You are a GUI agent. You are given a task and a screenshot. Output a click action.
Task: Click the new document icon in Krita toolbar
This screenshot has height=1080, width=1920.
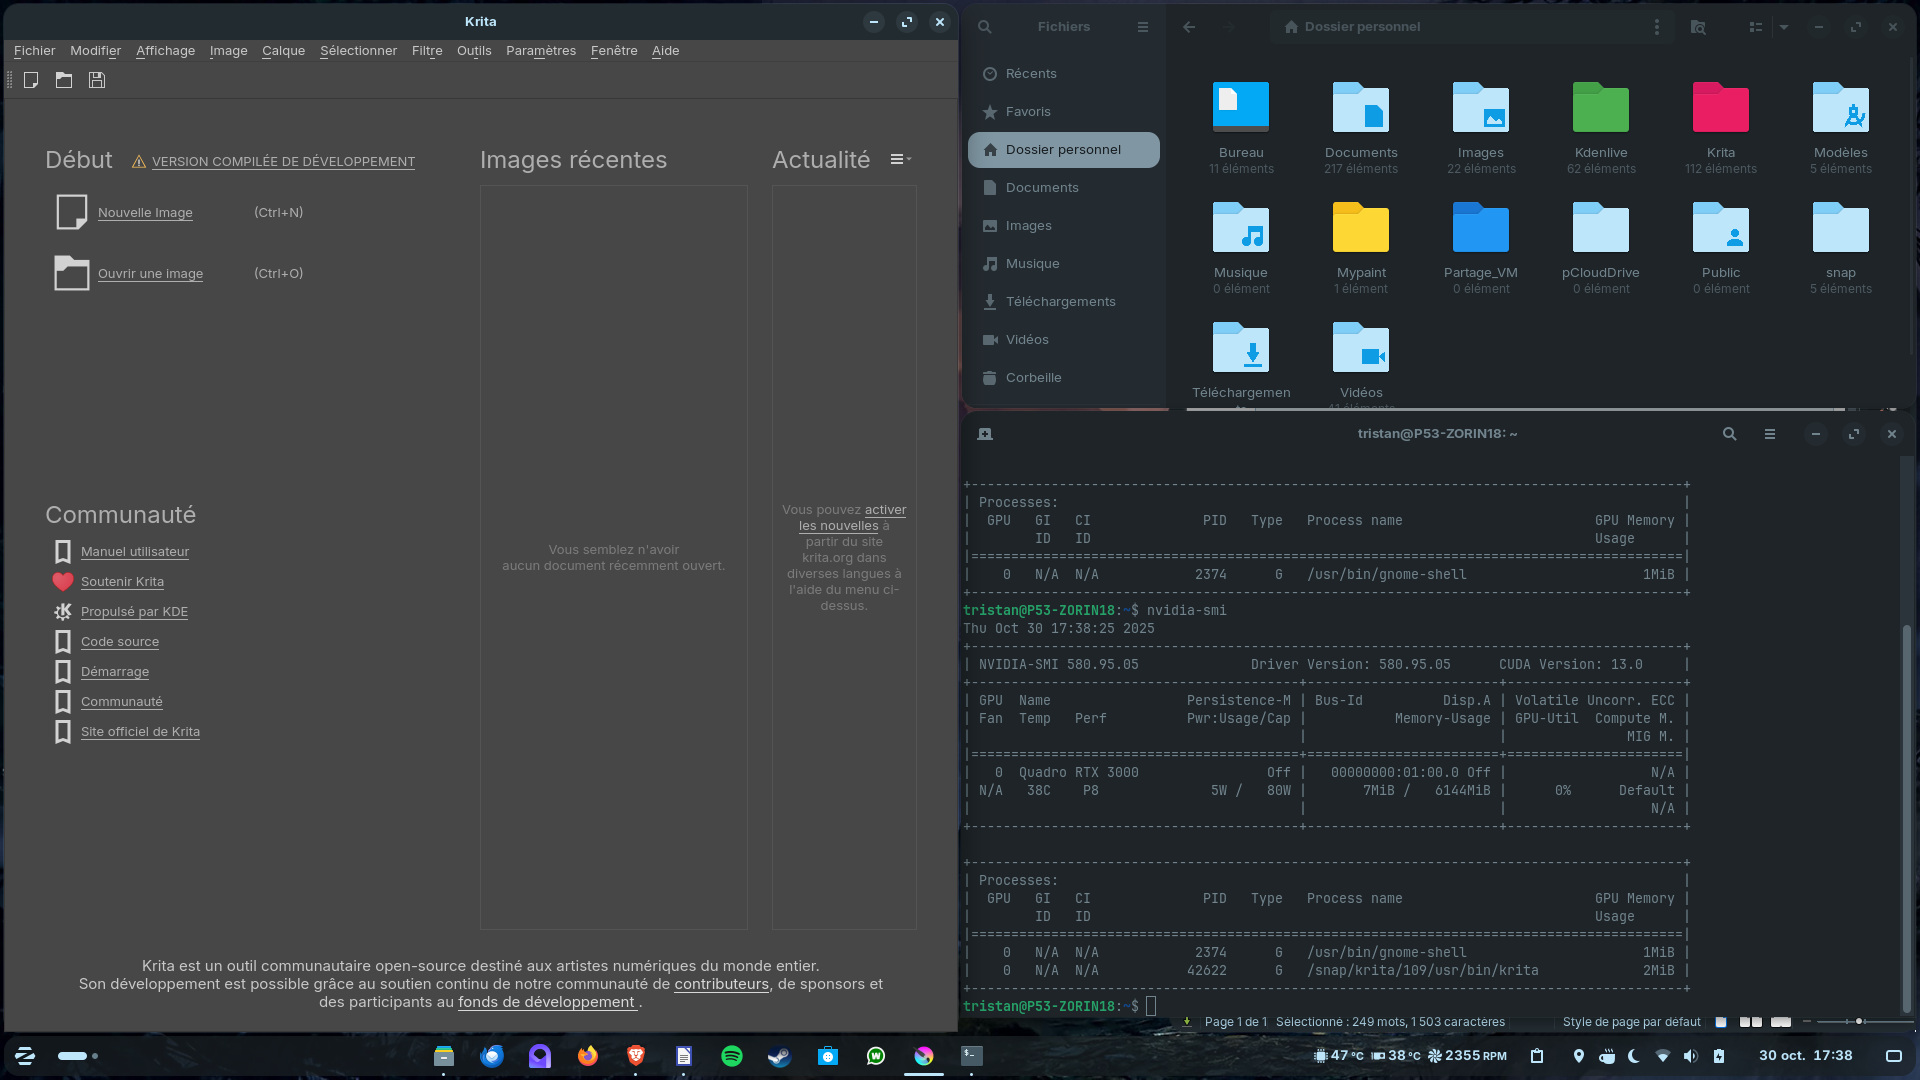(x=31, y=80)
